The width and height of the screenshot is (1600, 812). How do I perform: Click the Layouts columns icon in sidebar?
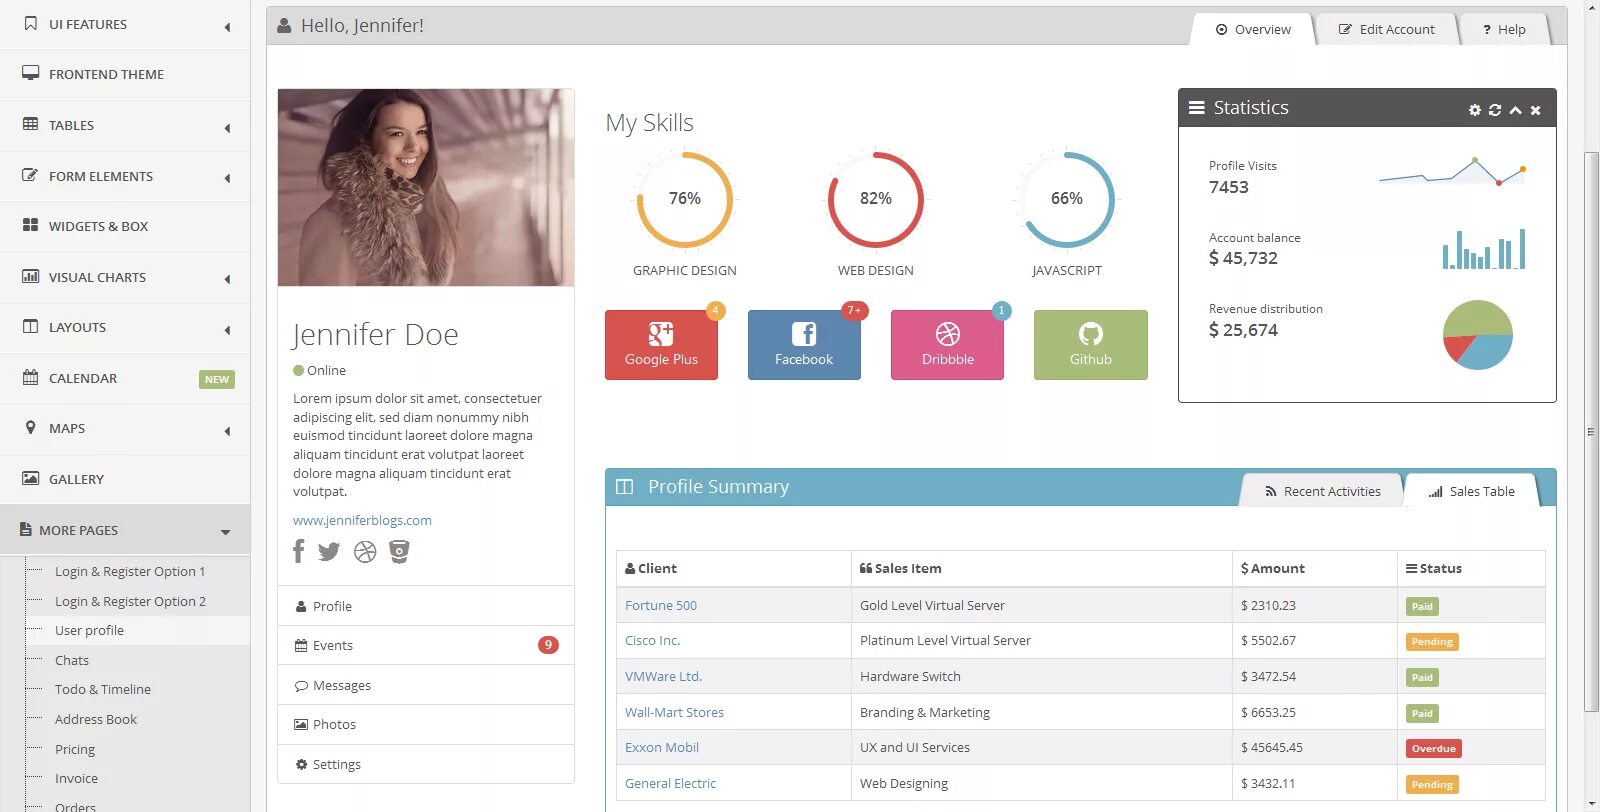coord(31,326)
